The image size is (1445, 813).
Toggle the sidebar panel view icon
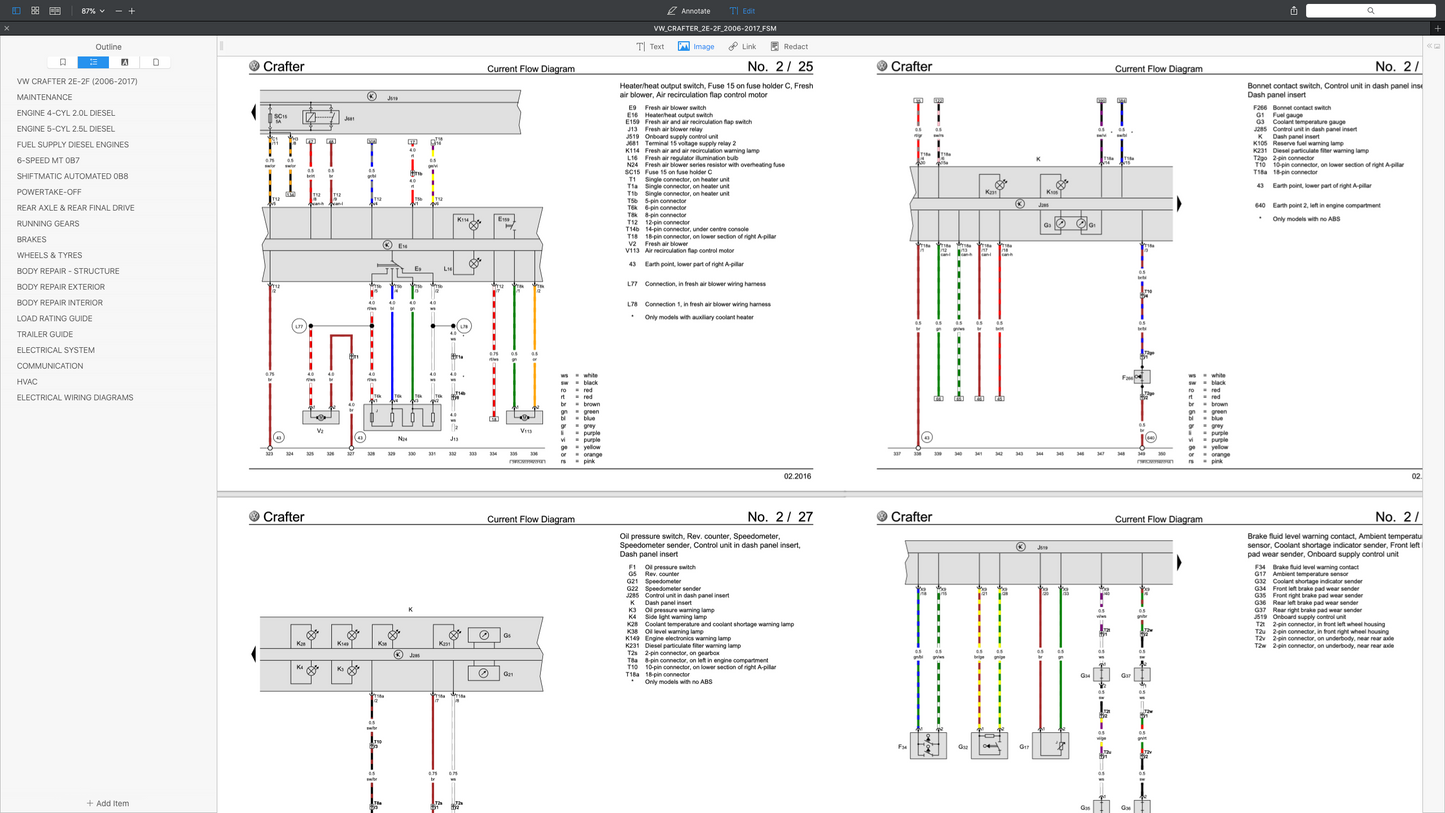click(16, 11)
